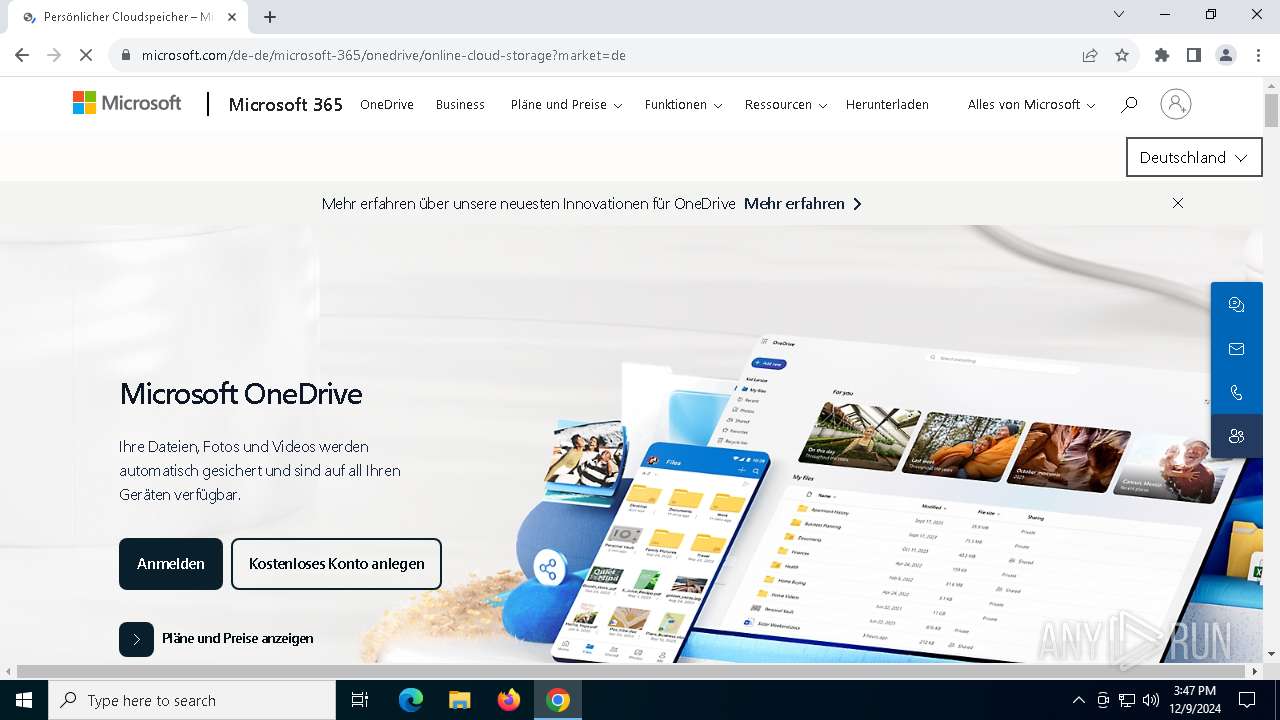The width and height of the screenshot is (1280, 720).
Task: Open File Explorer from taskbar
Action: [x=460, y=700]
